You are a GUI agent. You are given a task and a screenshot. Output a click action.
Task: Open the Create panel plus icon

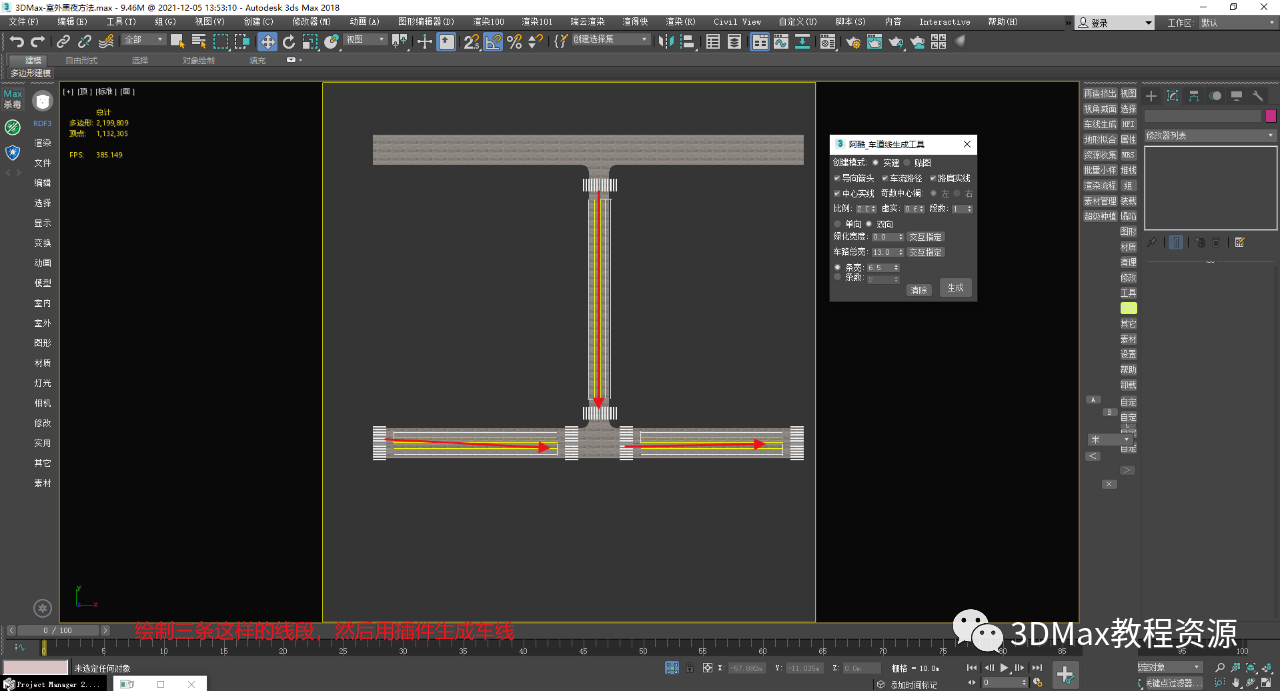pos(1151,96)
